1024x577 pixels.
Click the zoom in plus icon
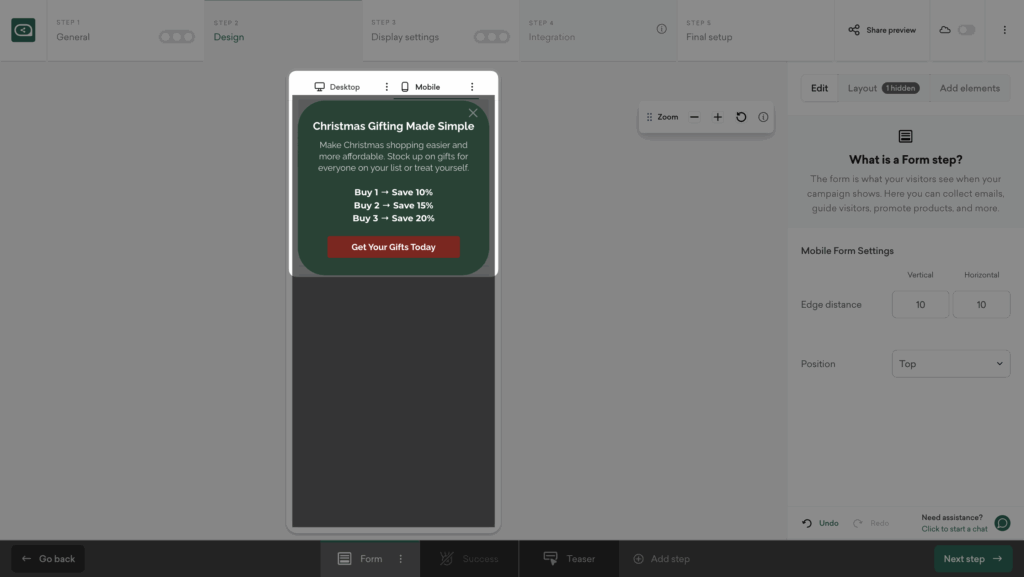(718, 117)
